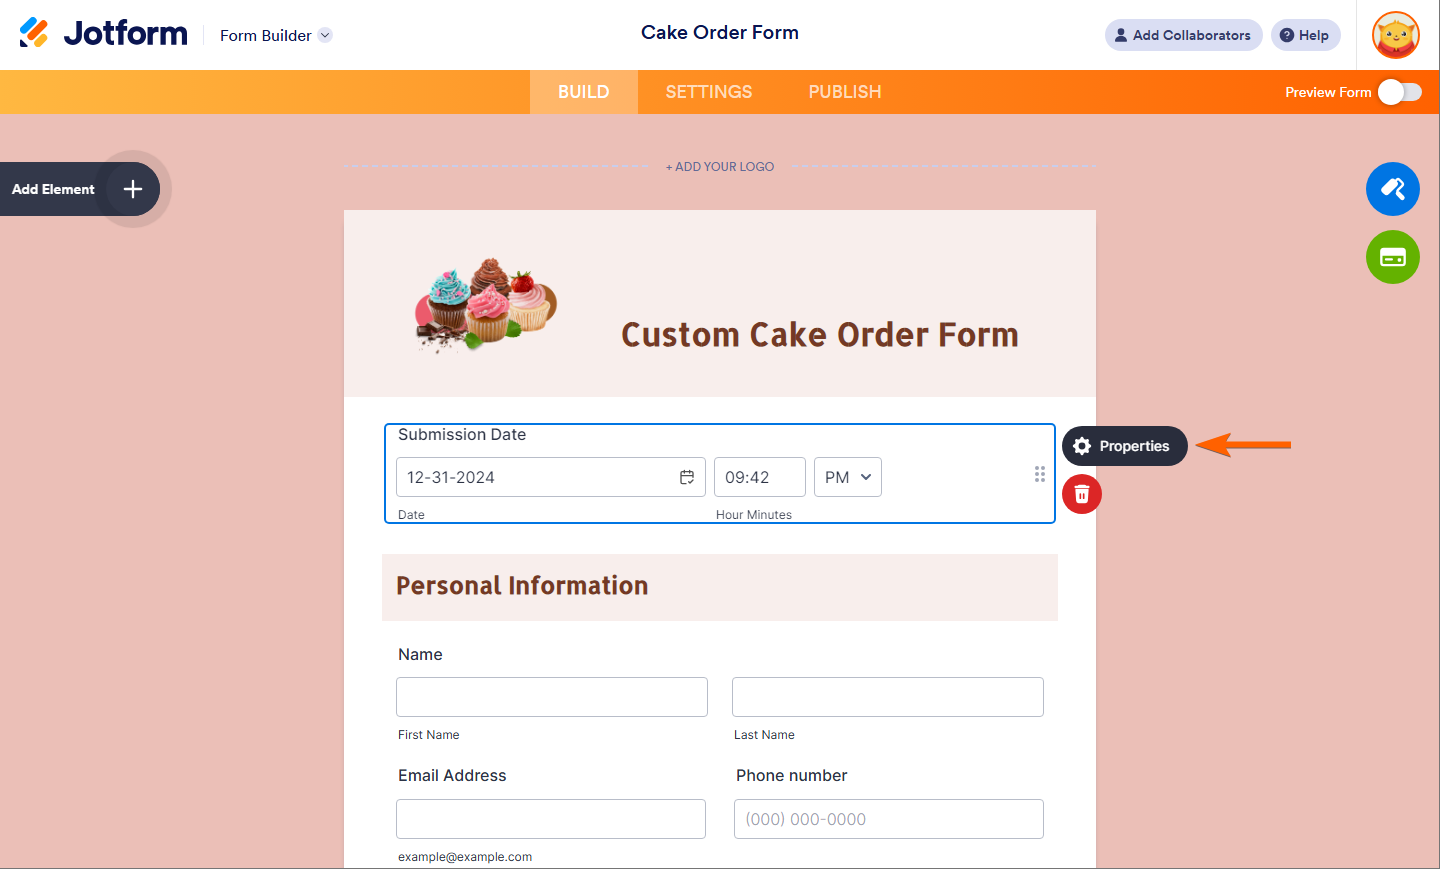Open the Properties panel button
The width and height of the screenshot is (1440, 869).
coord(1124,446)
